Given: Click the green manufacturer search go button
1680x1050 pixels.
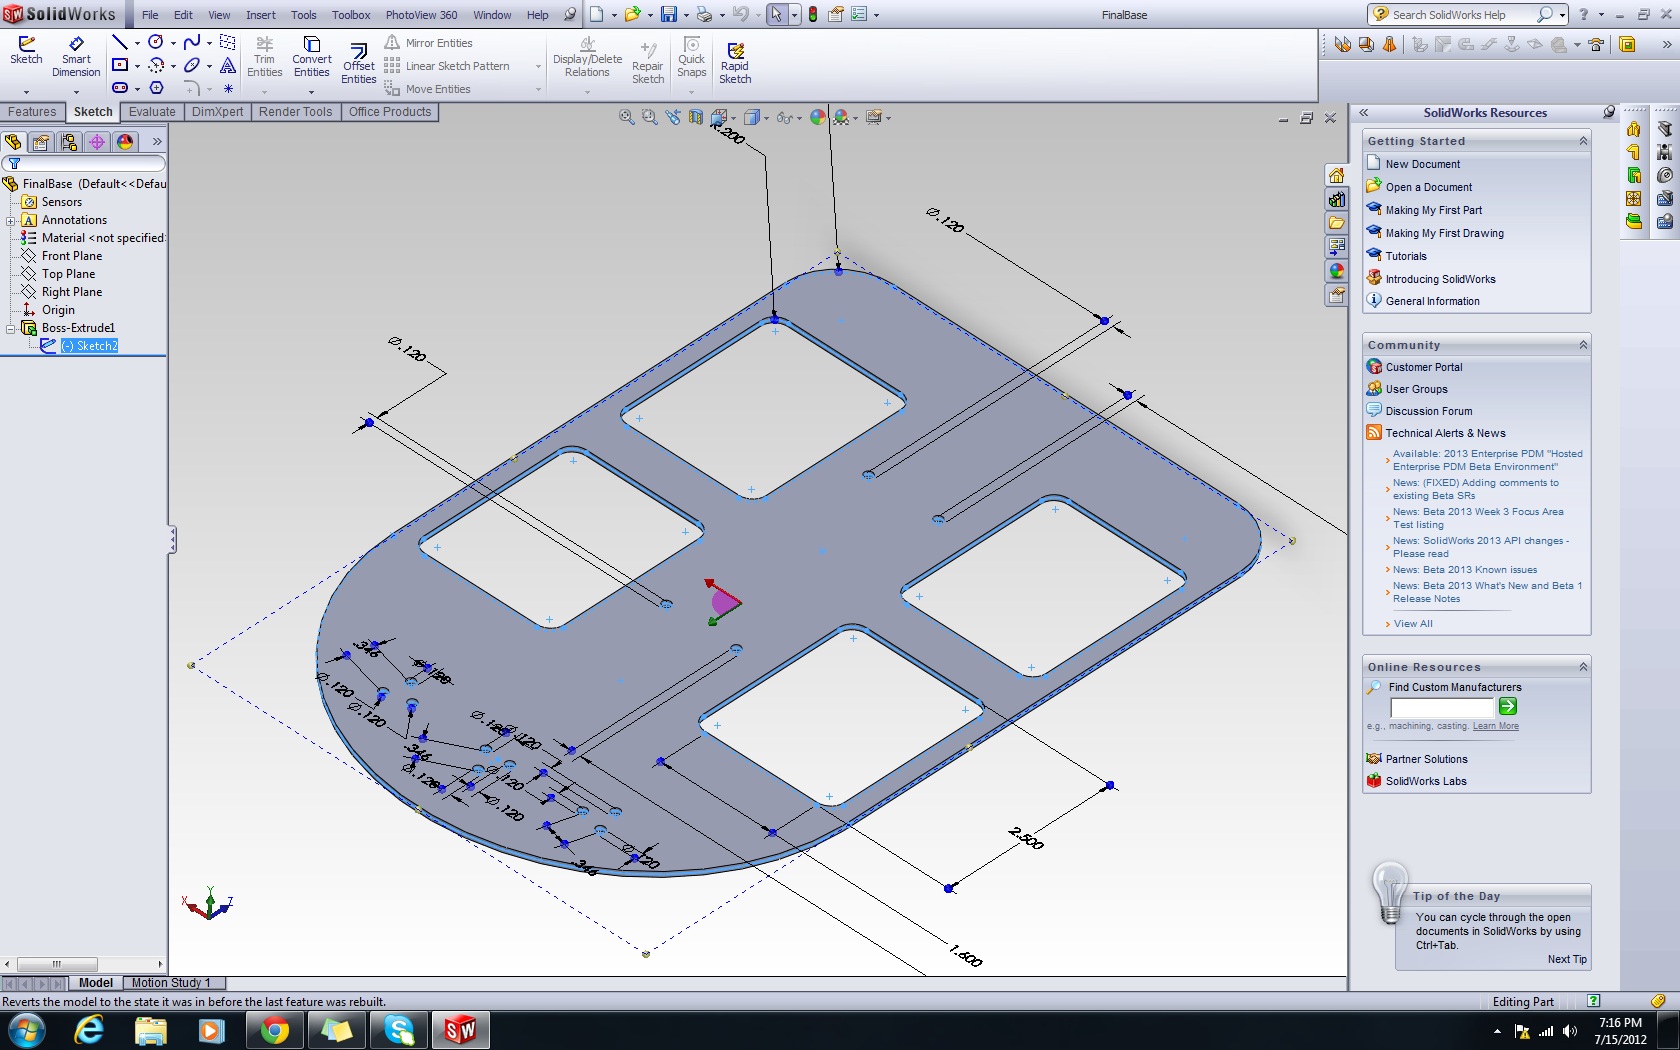Looking at the screenshot, I should [x=1508, y=707].
